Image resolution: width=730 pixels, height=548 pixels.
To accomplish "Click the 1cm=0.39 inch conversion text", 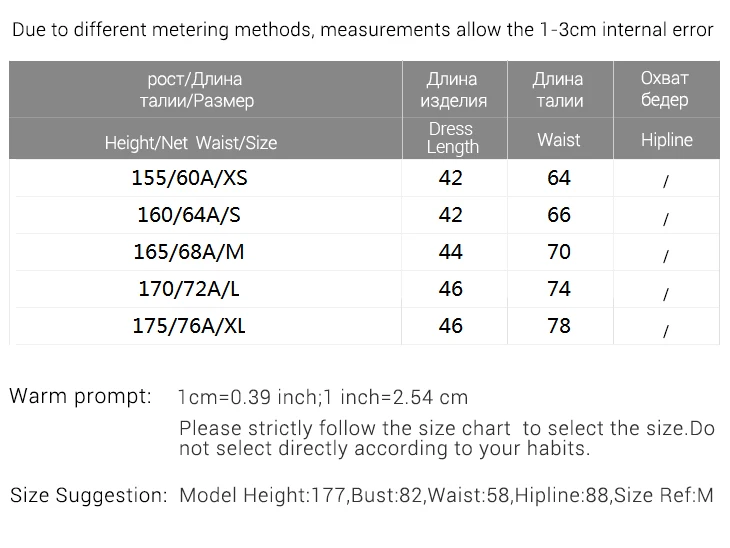I will click(250, 398).
